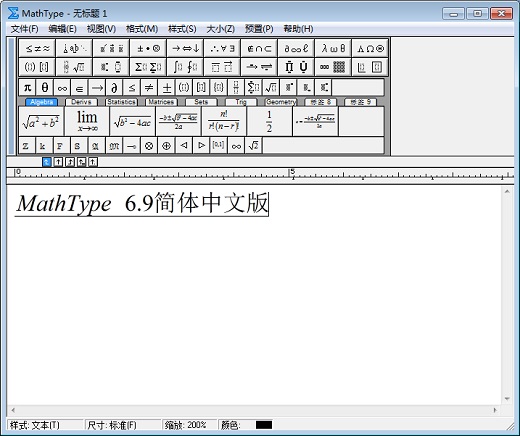Insert infinity symbol next to theta
The width and height of the screenshot is (520, 436).
pos(62,88)
